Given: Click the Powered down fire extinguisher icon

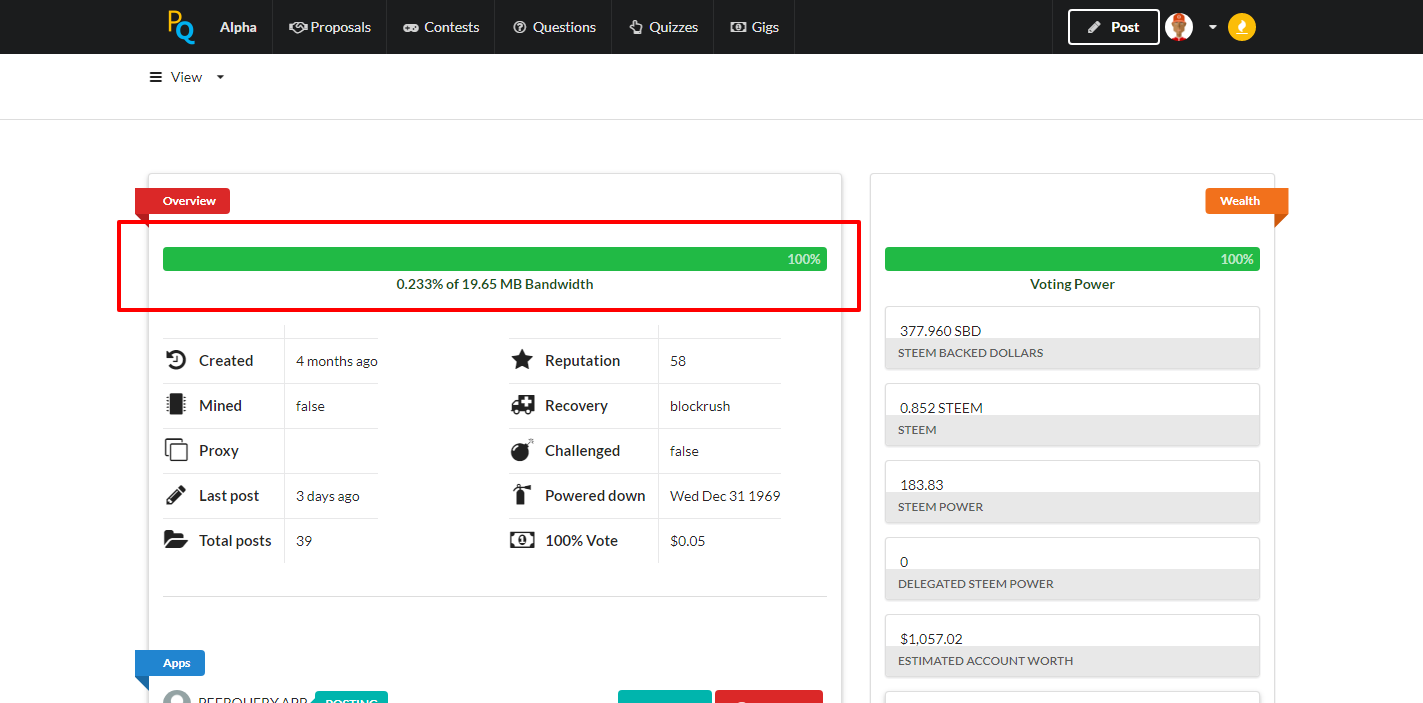Looking at the screenshot, I should (x=522, y=495).
